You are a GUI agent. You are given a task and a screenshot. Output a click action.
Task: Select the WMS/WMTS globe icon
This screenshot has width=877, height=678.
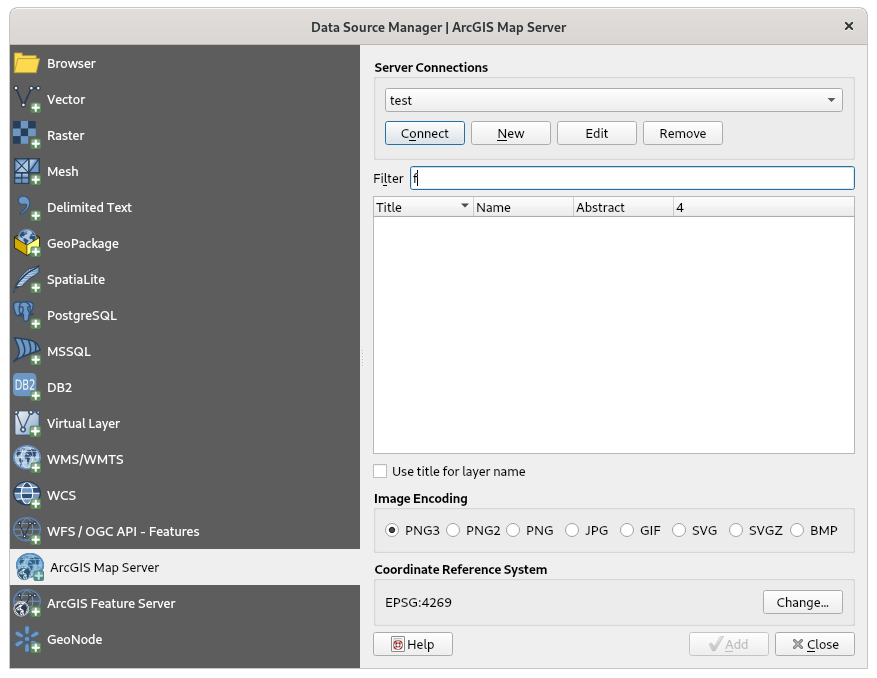pyautogui.click(x=26, y=459)
